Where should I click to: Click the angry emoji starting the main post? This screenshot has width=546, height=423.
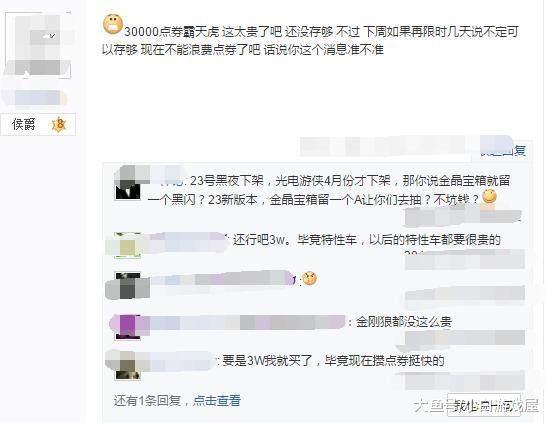pyautogui.click(x=113, y=25)
